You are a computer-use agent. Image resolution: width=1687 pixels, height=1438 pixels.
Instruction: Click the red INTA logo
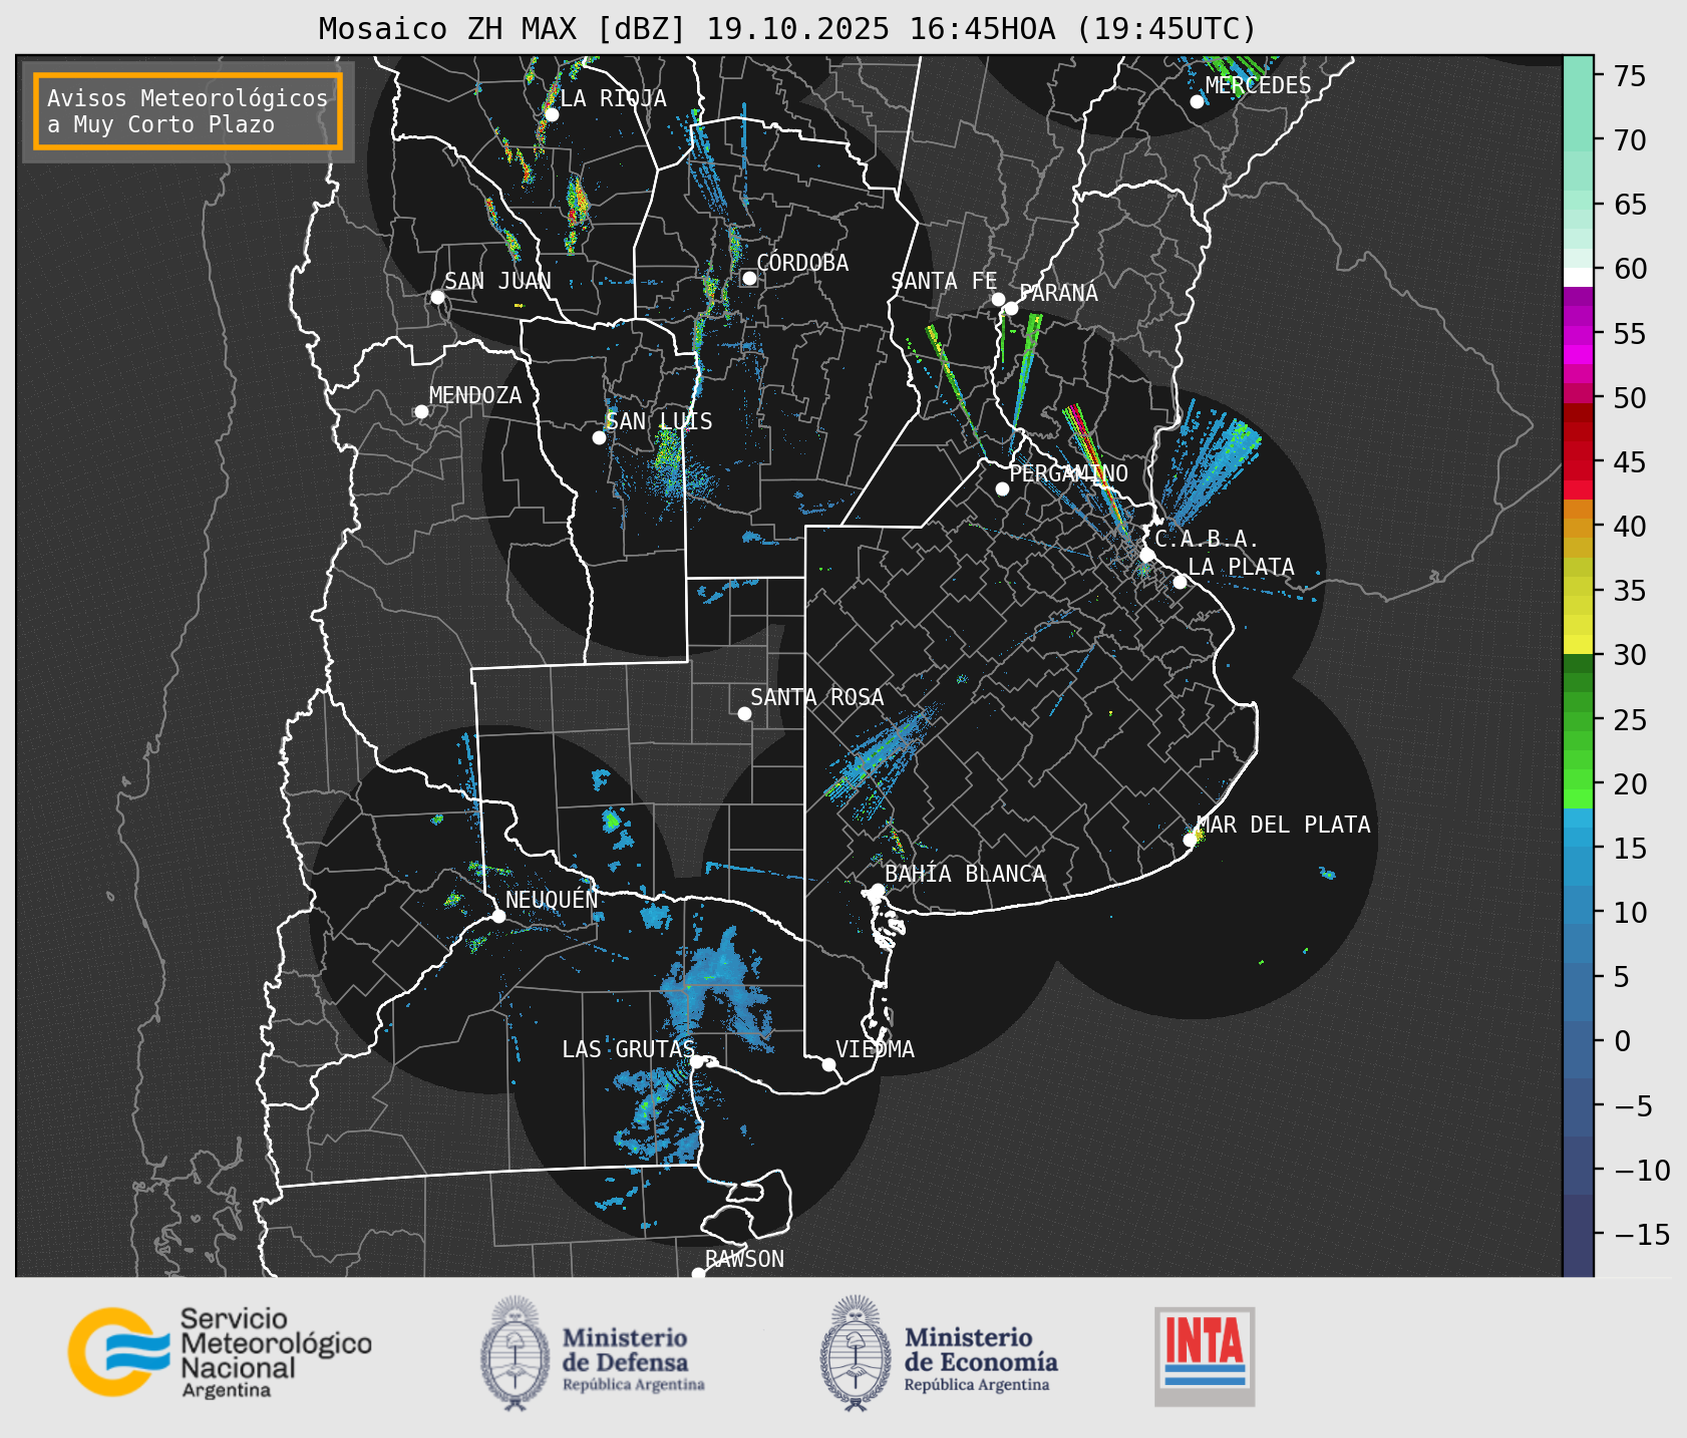tap(1204, 1356)
